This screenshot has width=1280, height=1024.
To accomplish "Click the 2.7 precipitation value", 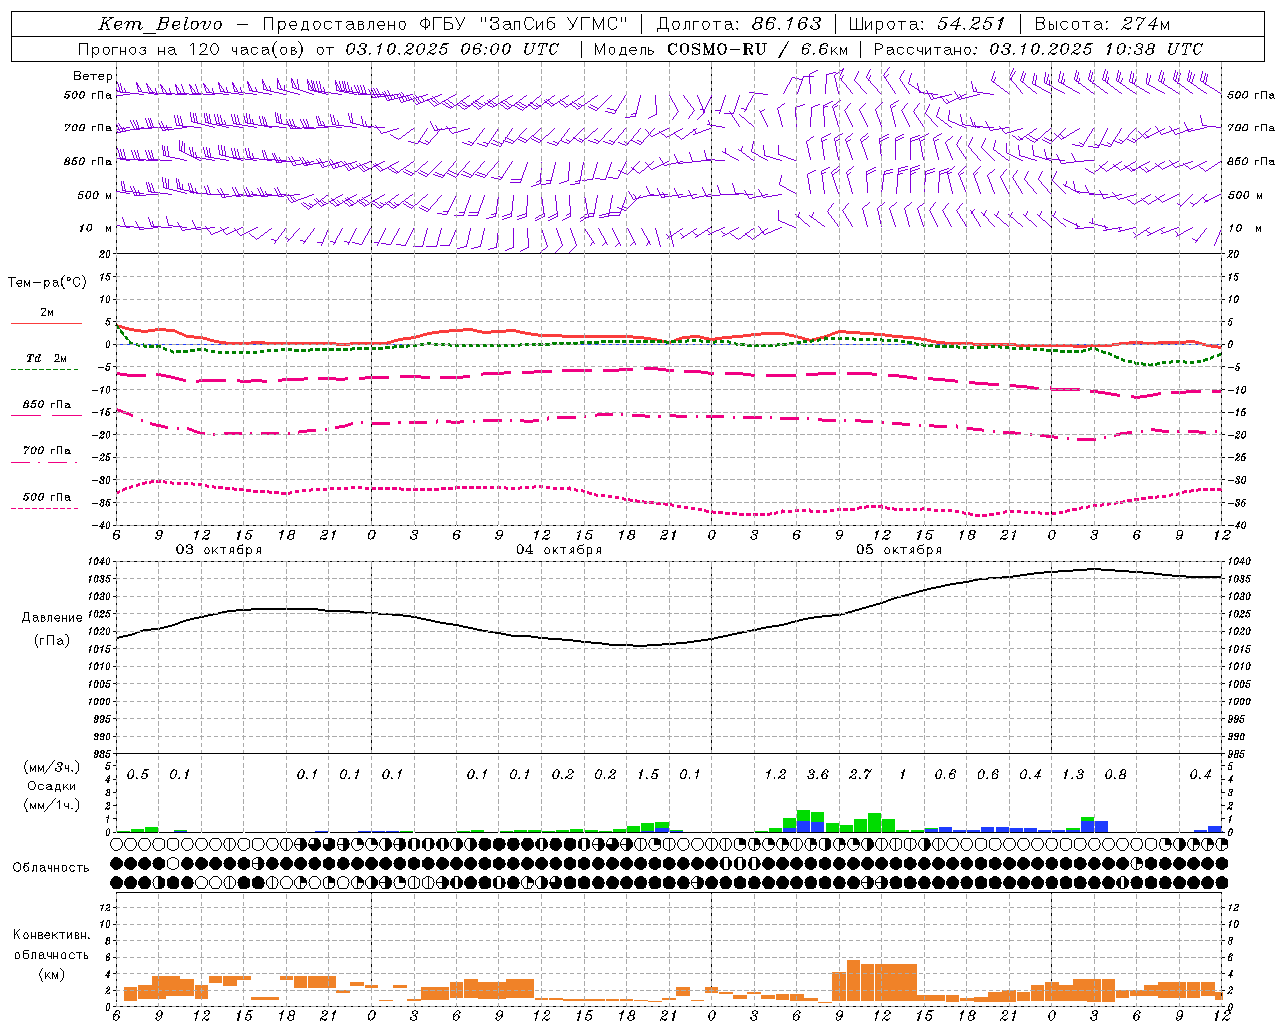I will (860, 775).
